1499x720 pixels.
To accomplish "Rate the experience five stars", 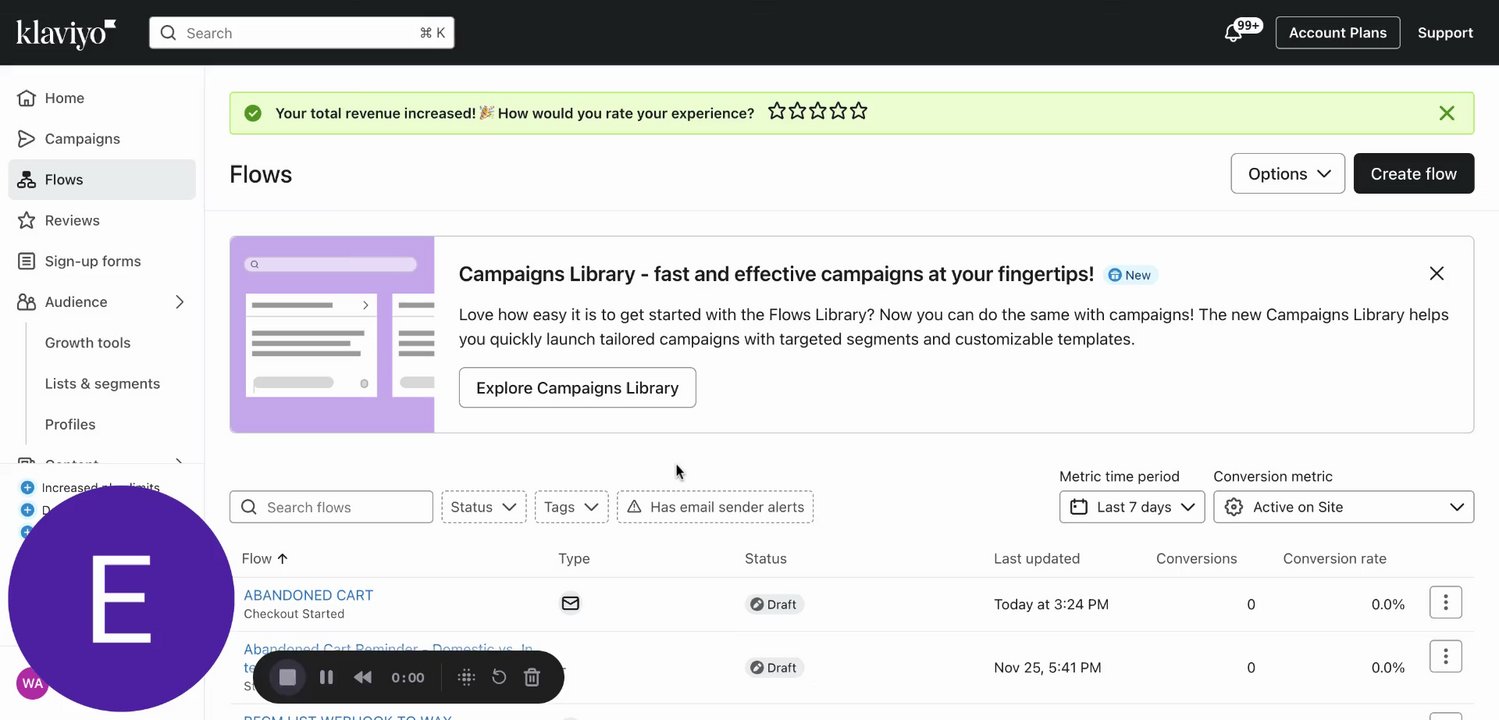I will pos(858,112).
